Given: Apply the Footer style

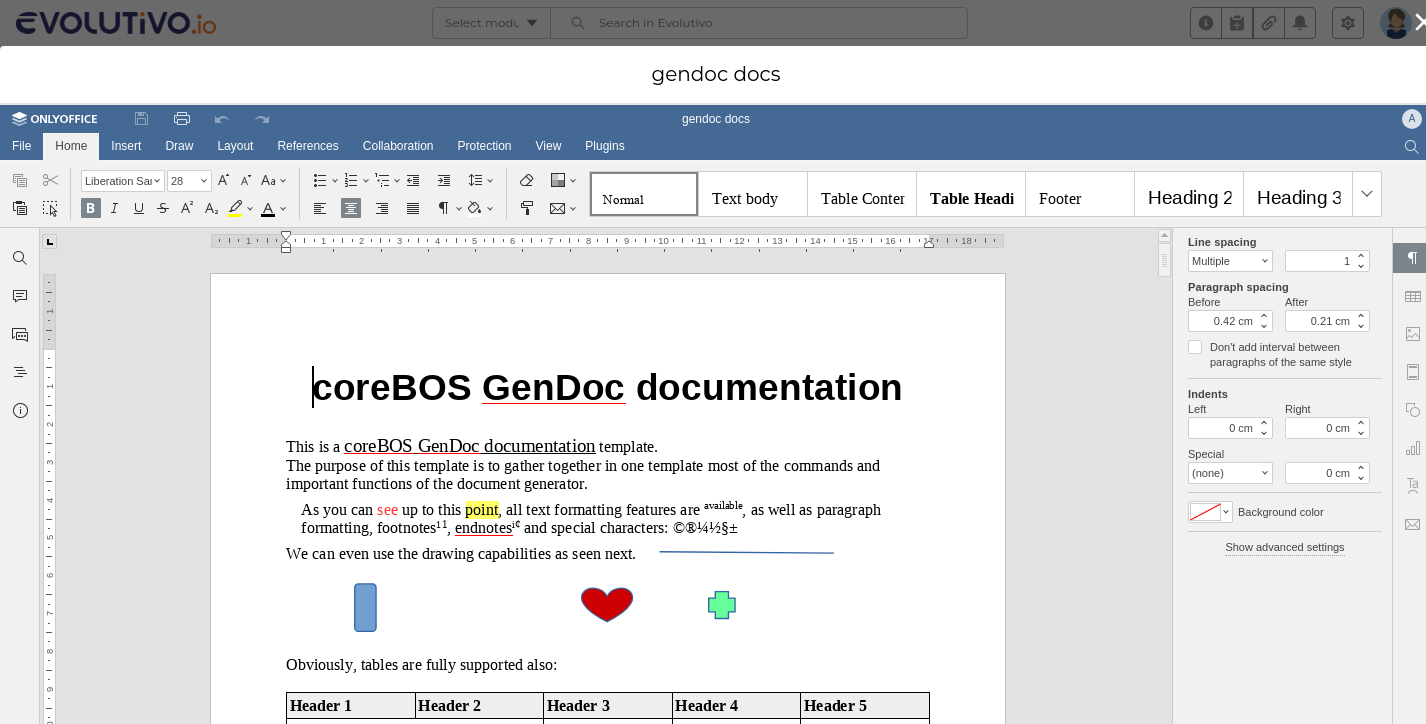Looking at the screenshot, I should (x=1080, y=194).
